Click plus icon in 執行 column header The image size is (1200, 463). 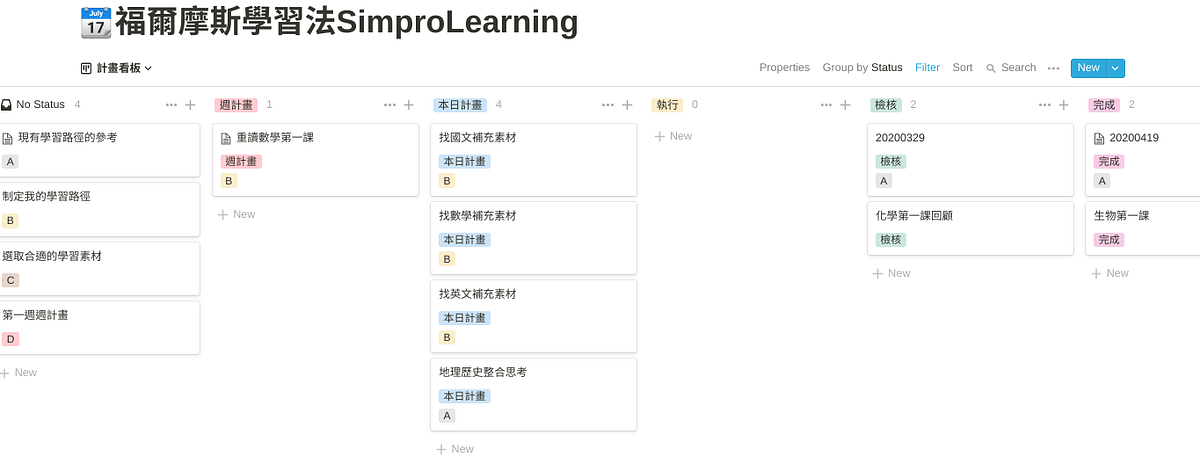pyautogui.click(x=845, y=105)
